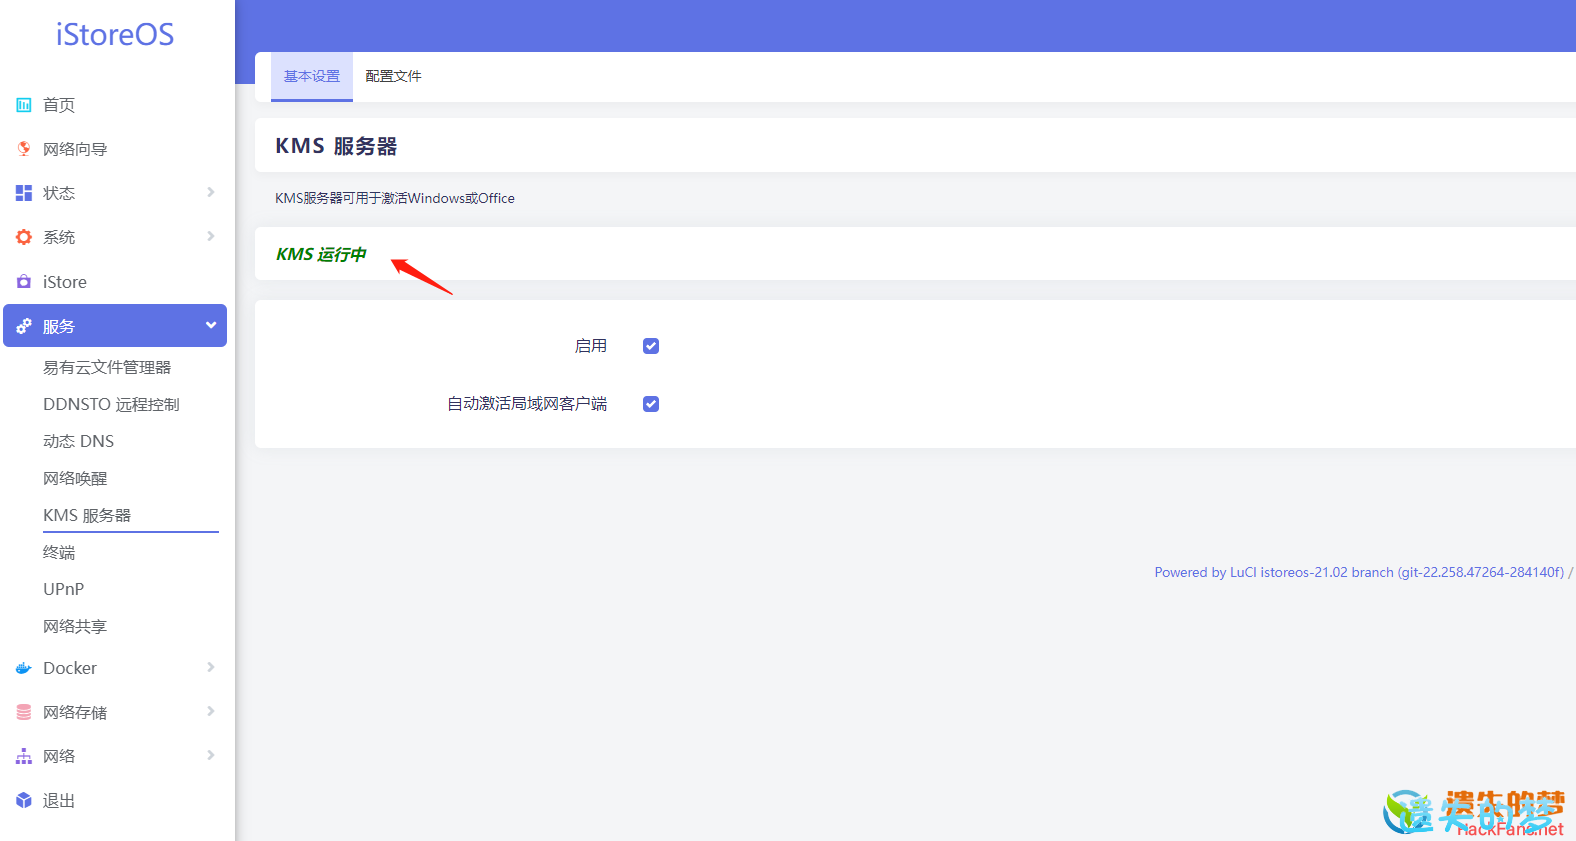This screenshot has width=1576, height=841.
Task: Click the 状态 status grid icon
Action: 24,193
